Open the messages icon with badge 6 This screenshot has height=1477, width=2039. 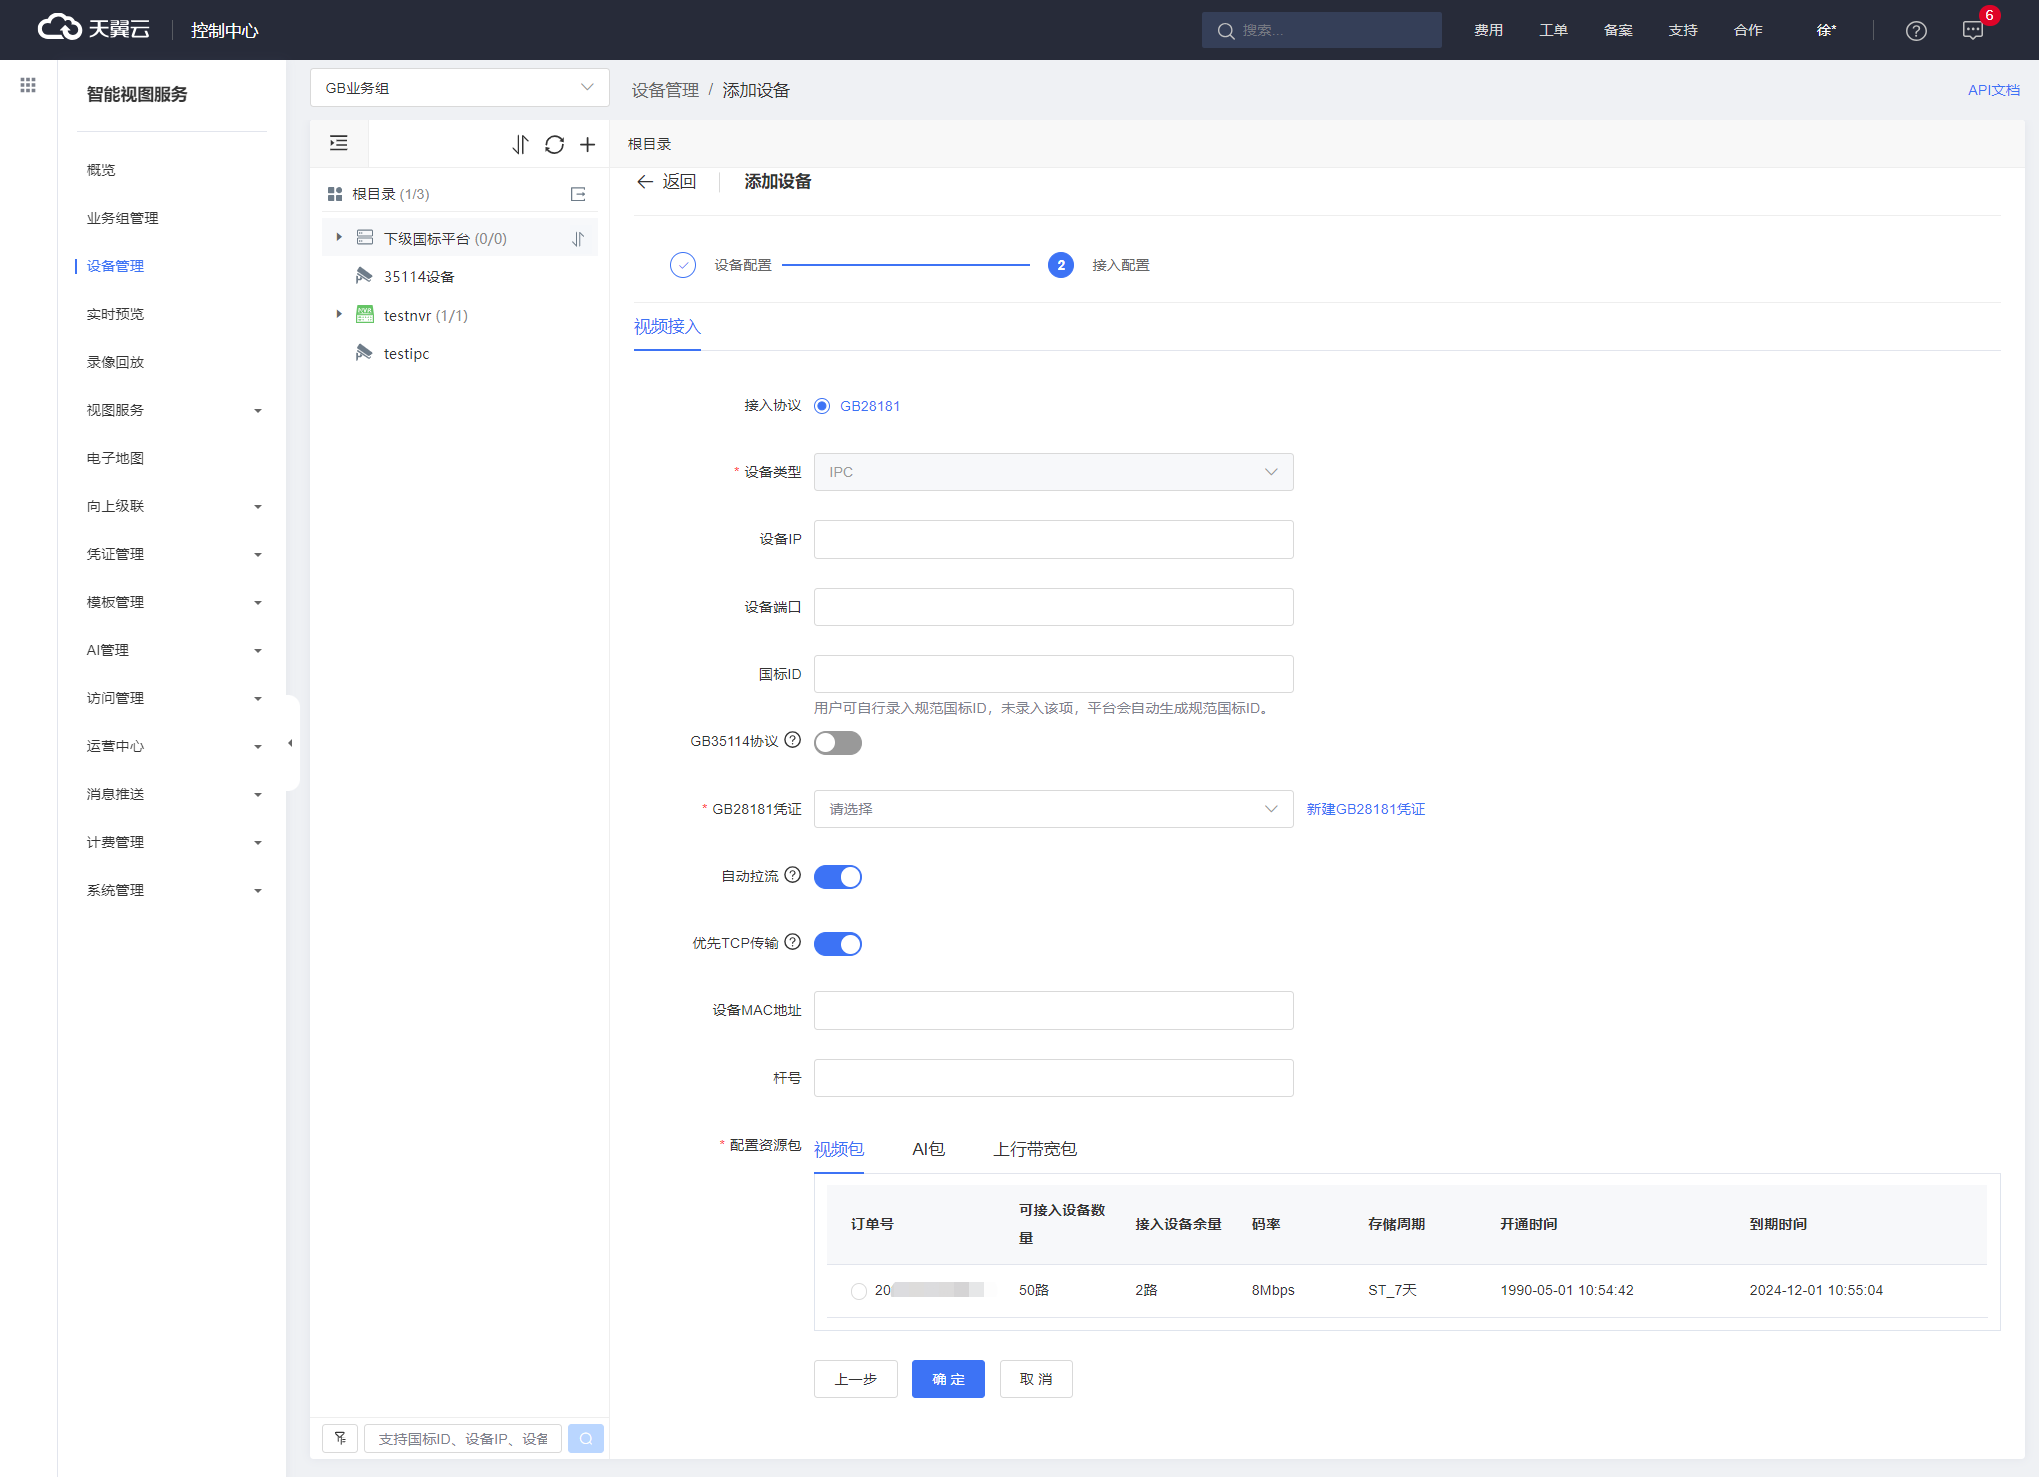(x=1972, y=31)
